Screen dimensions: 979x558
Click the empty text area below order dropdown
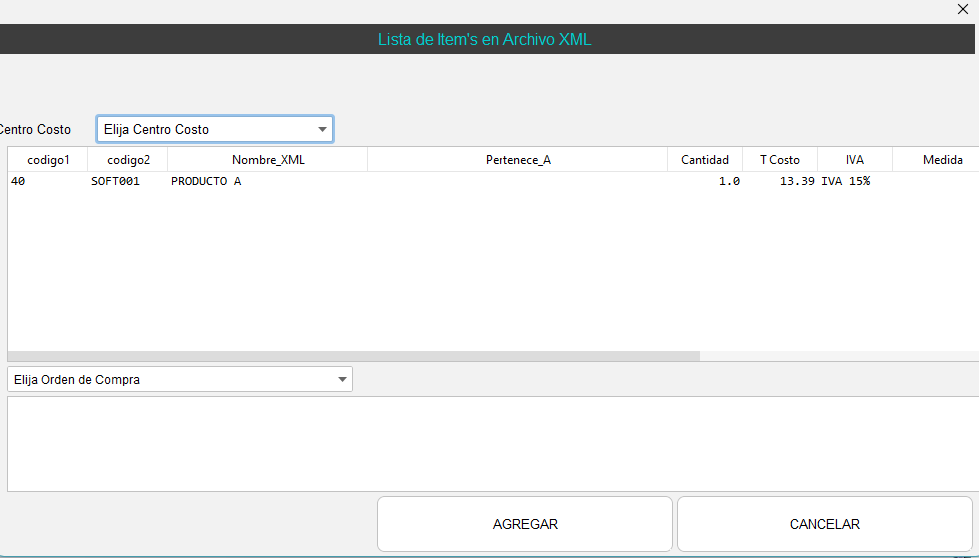pos(490,443)
